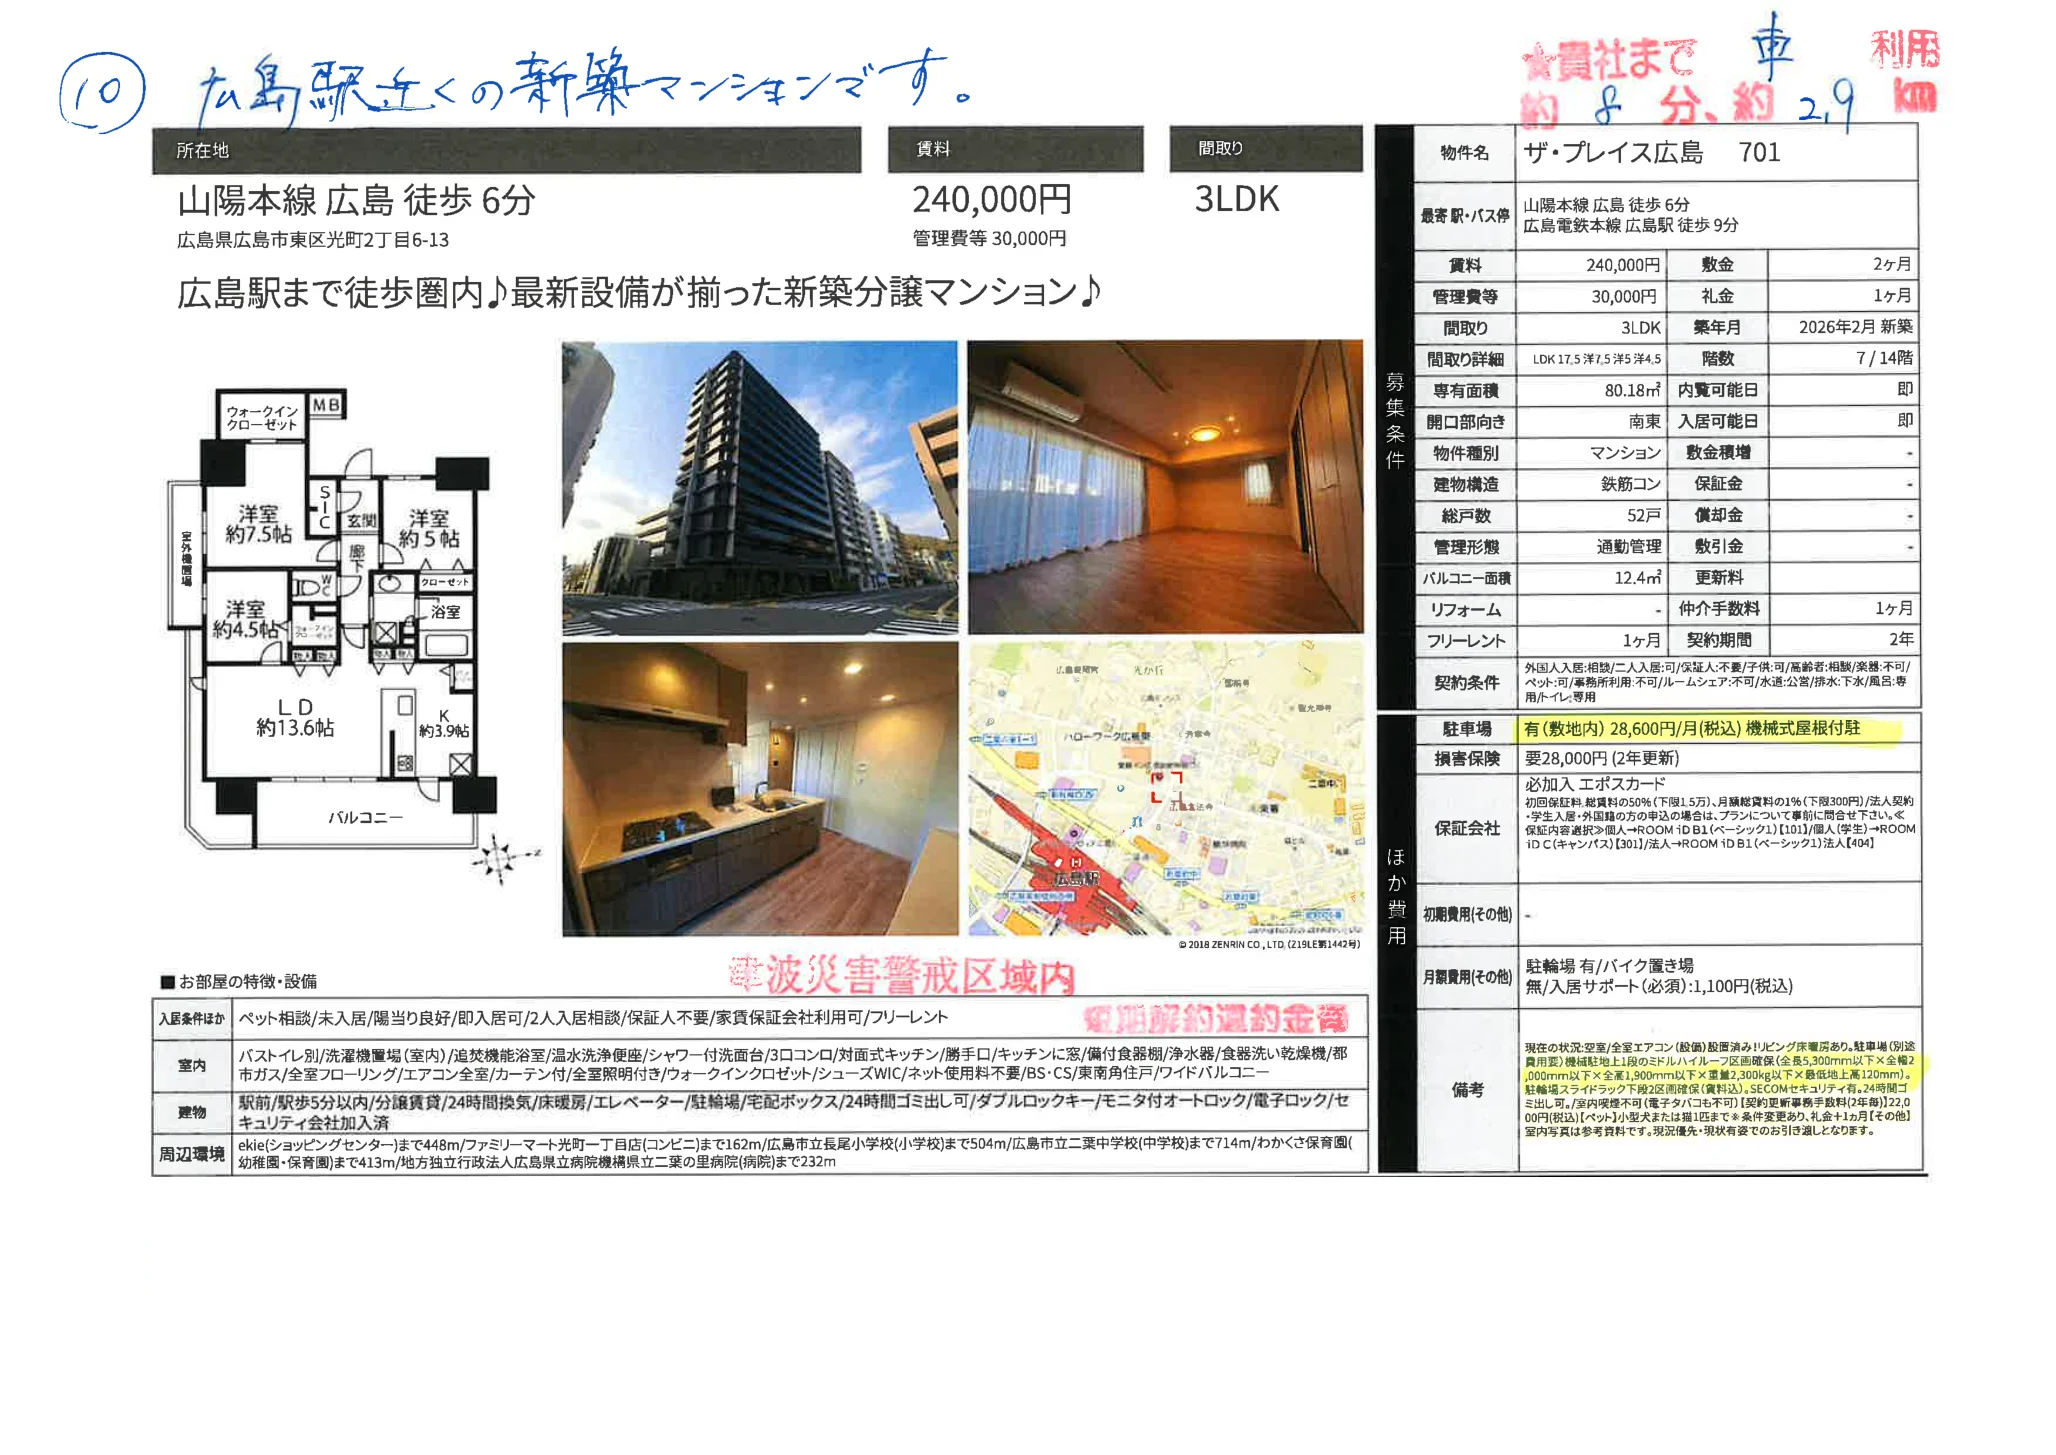Click the 物件名 row label

pos(1465,153)
